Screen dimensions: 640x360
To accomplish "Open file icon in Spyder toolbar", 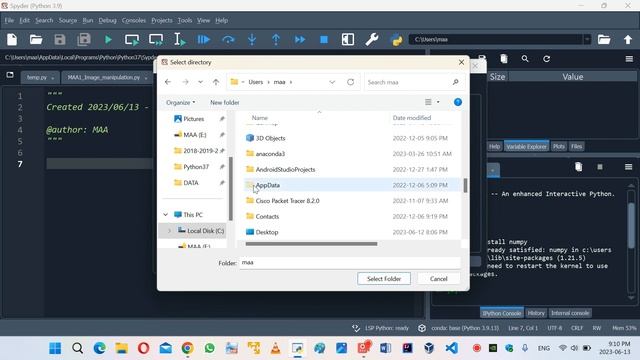I will coord(36,40).
